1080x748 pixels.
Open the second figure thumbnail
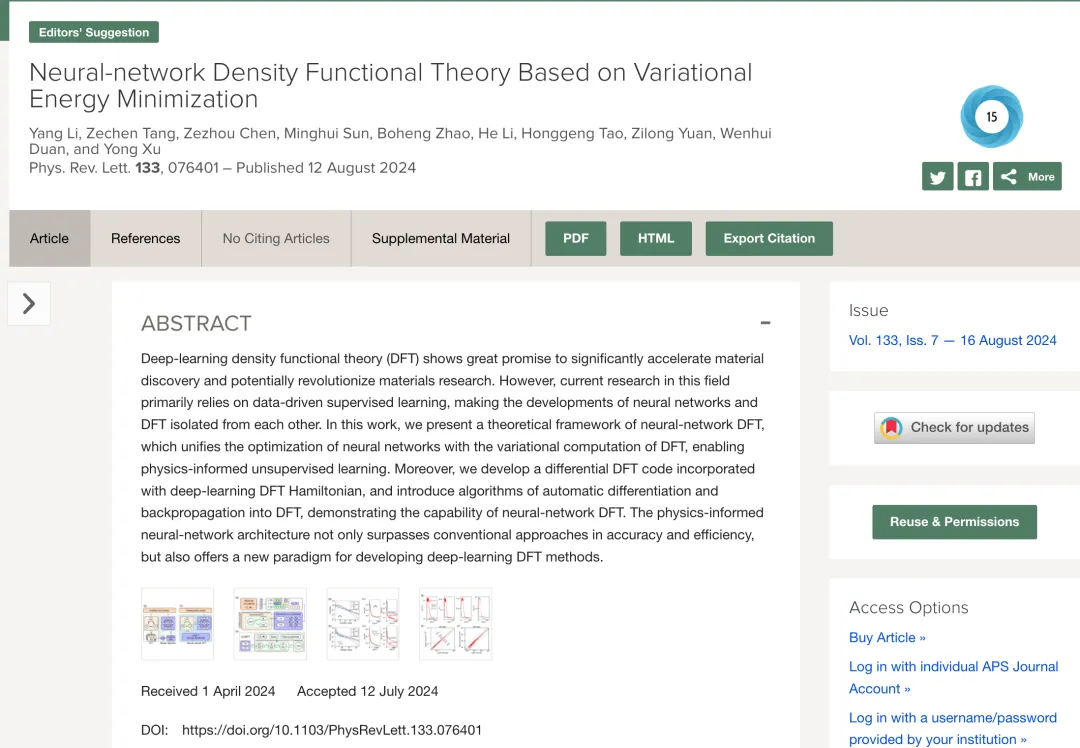coord(270,624)
